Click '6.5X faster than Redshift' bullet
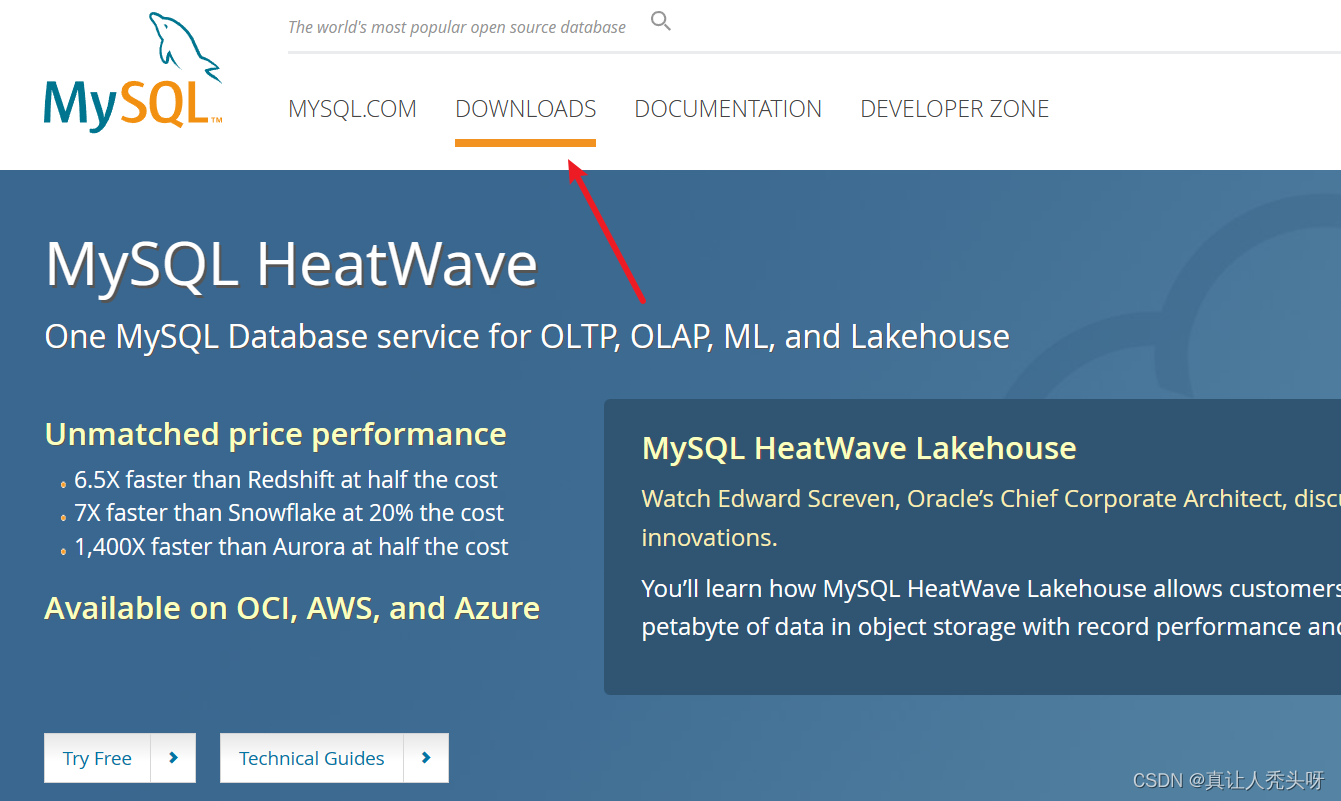This screenshot has height=801, width=1341. point(286,480)
